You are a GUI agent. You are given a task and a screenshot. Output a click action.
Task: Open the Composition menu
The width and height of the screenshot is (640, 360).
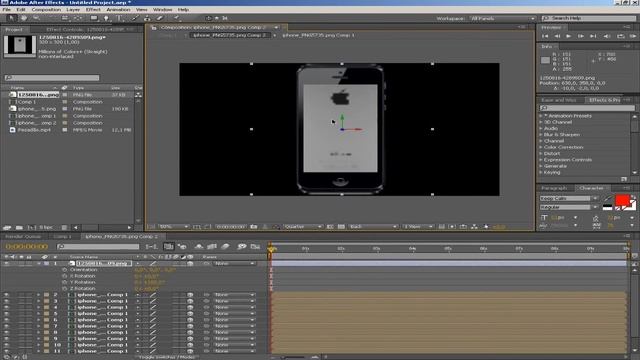[46, 9]
